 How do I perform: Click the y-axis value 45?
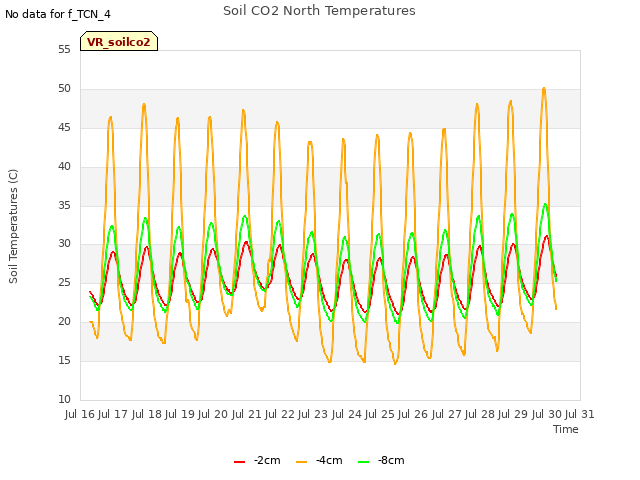click(64, 128)
